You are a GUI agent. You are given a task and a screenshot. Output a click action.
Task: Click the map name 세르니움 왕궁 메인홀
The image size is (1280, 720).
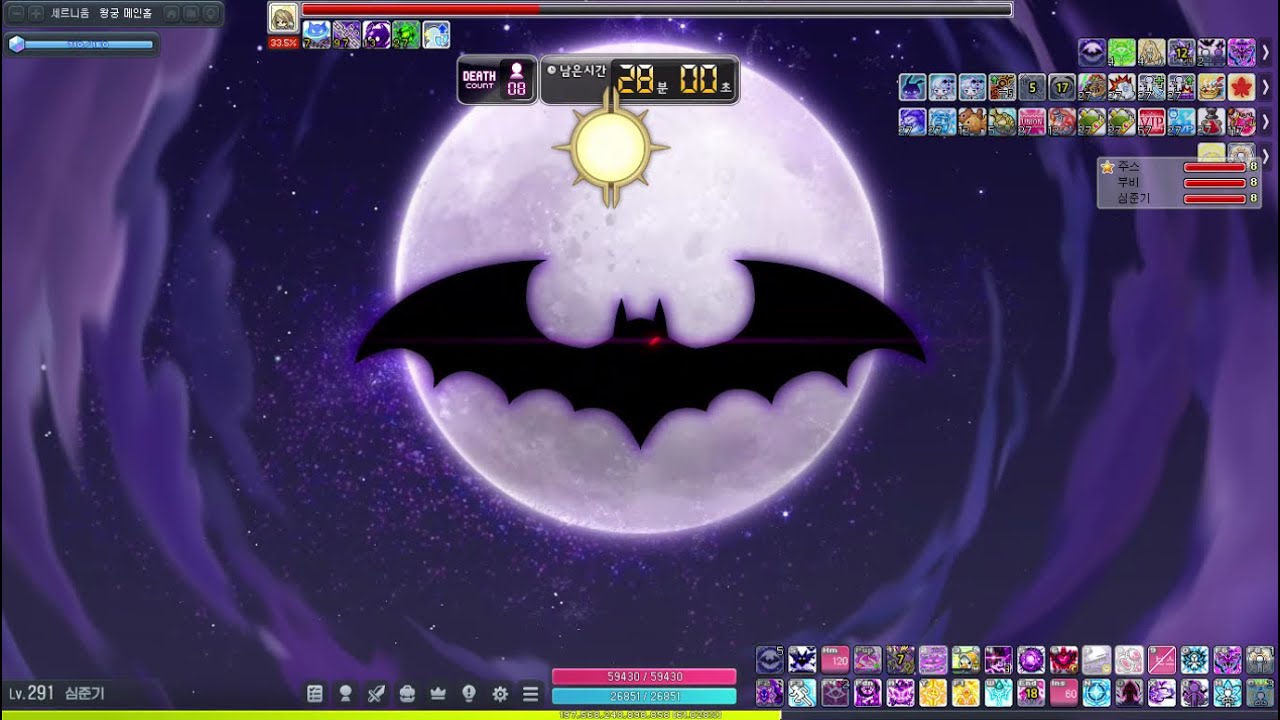[102, 14]
